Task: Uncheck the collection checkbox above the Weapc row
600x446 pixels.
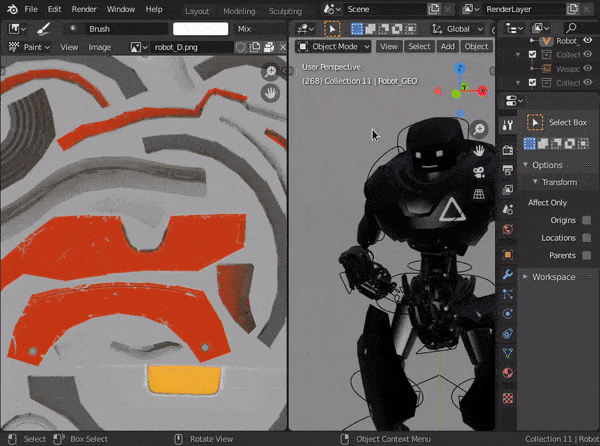Action: (x=532, y=54)
